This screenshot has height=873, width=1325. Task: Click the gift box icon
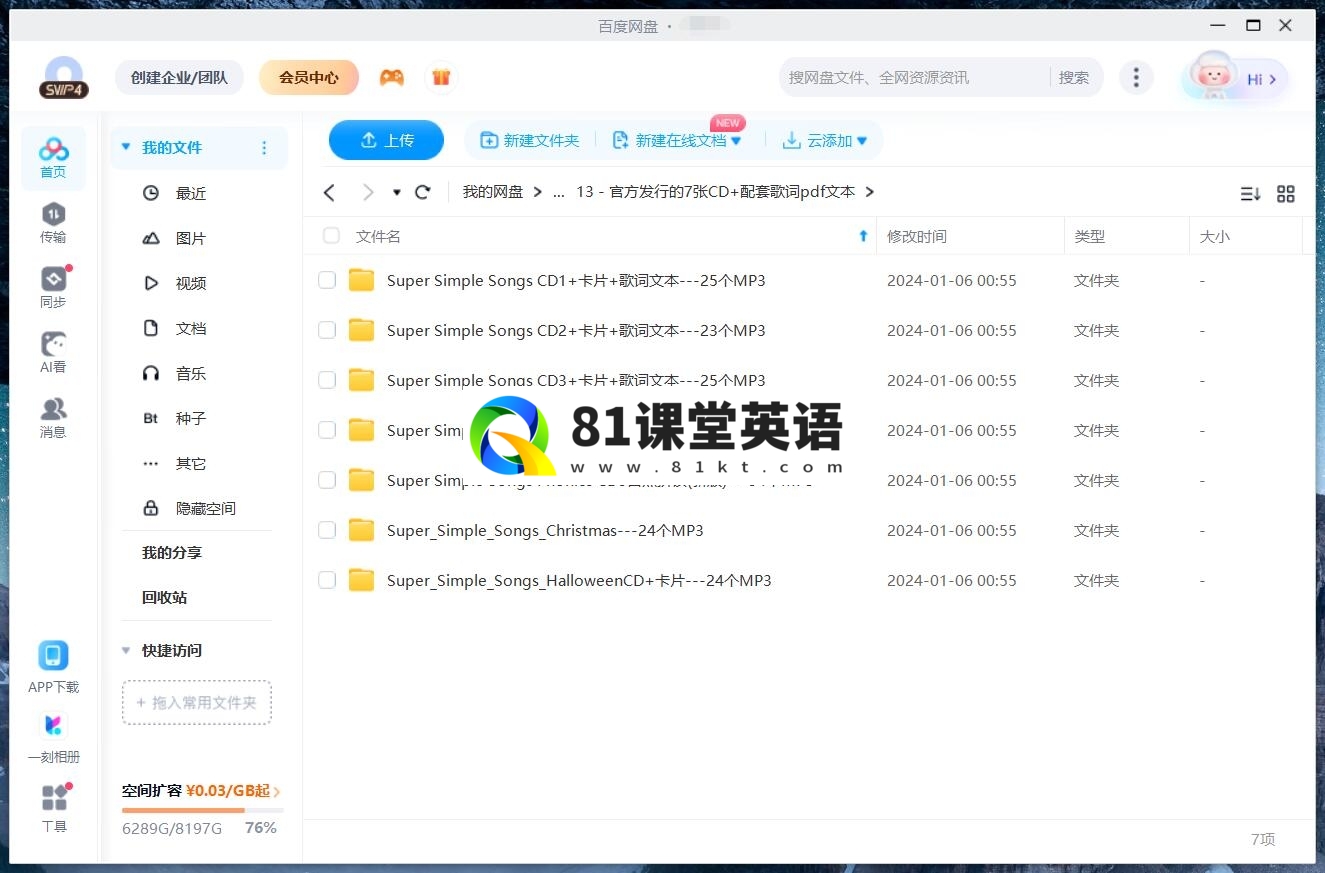(441, 77)
